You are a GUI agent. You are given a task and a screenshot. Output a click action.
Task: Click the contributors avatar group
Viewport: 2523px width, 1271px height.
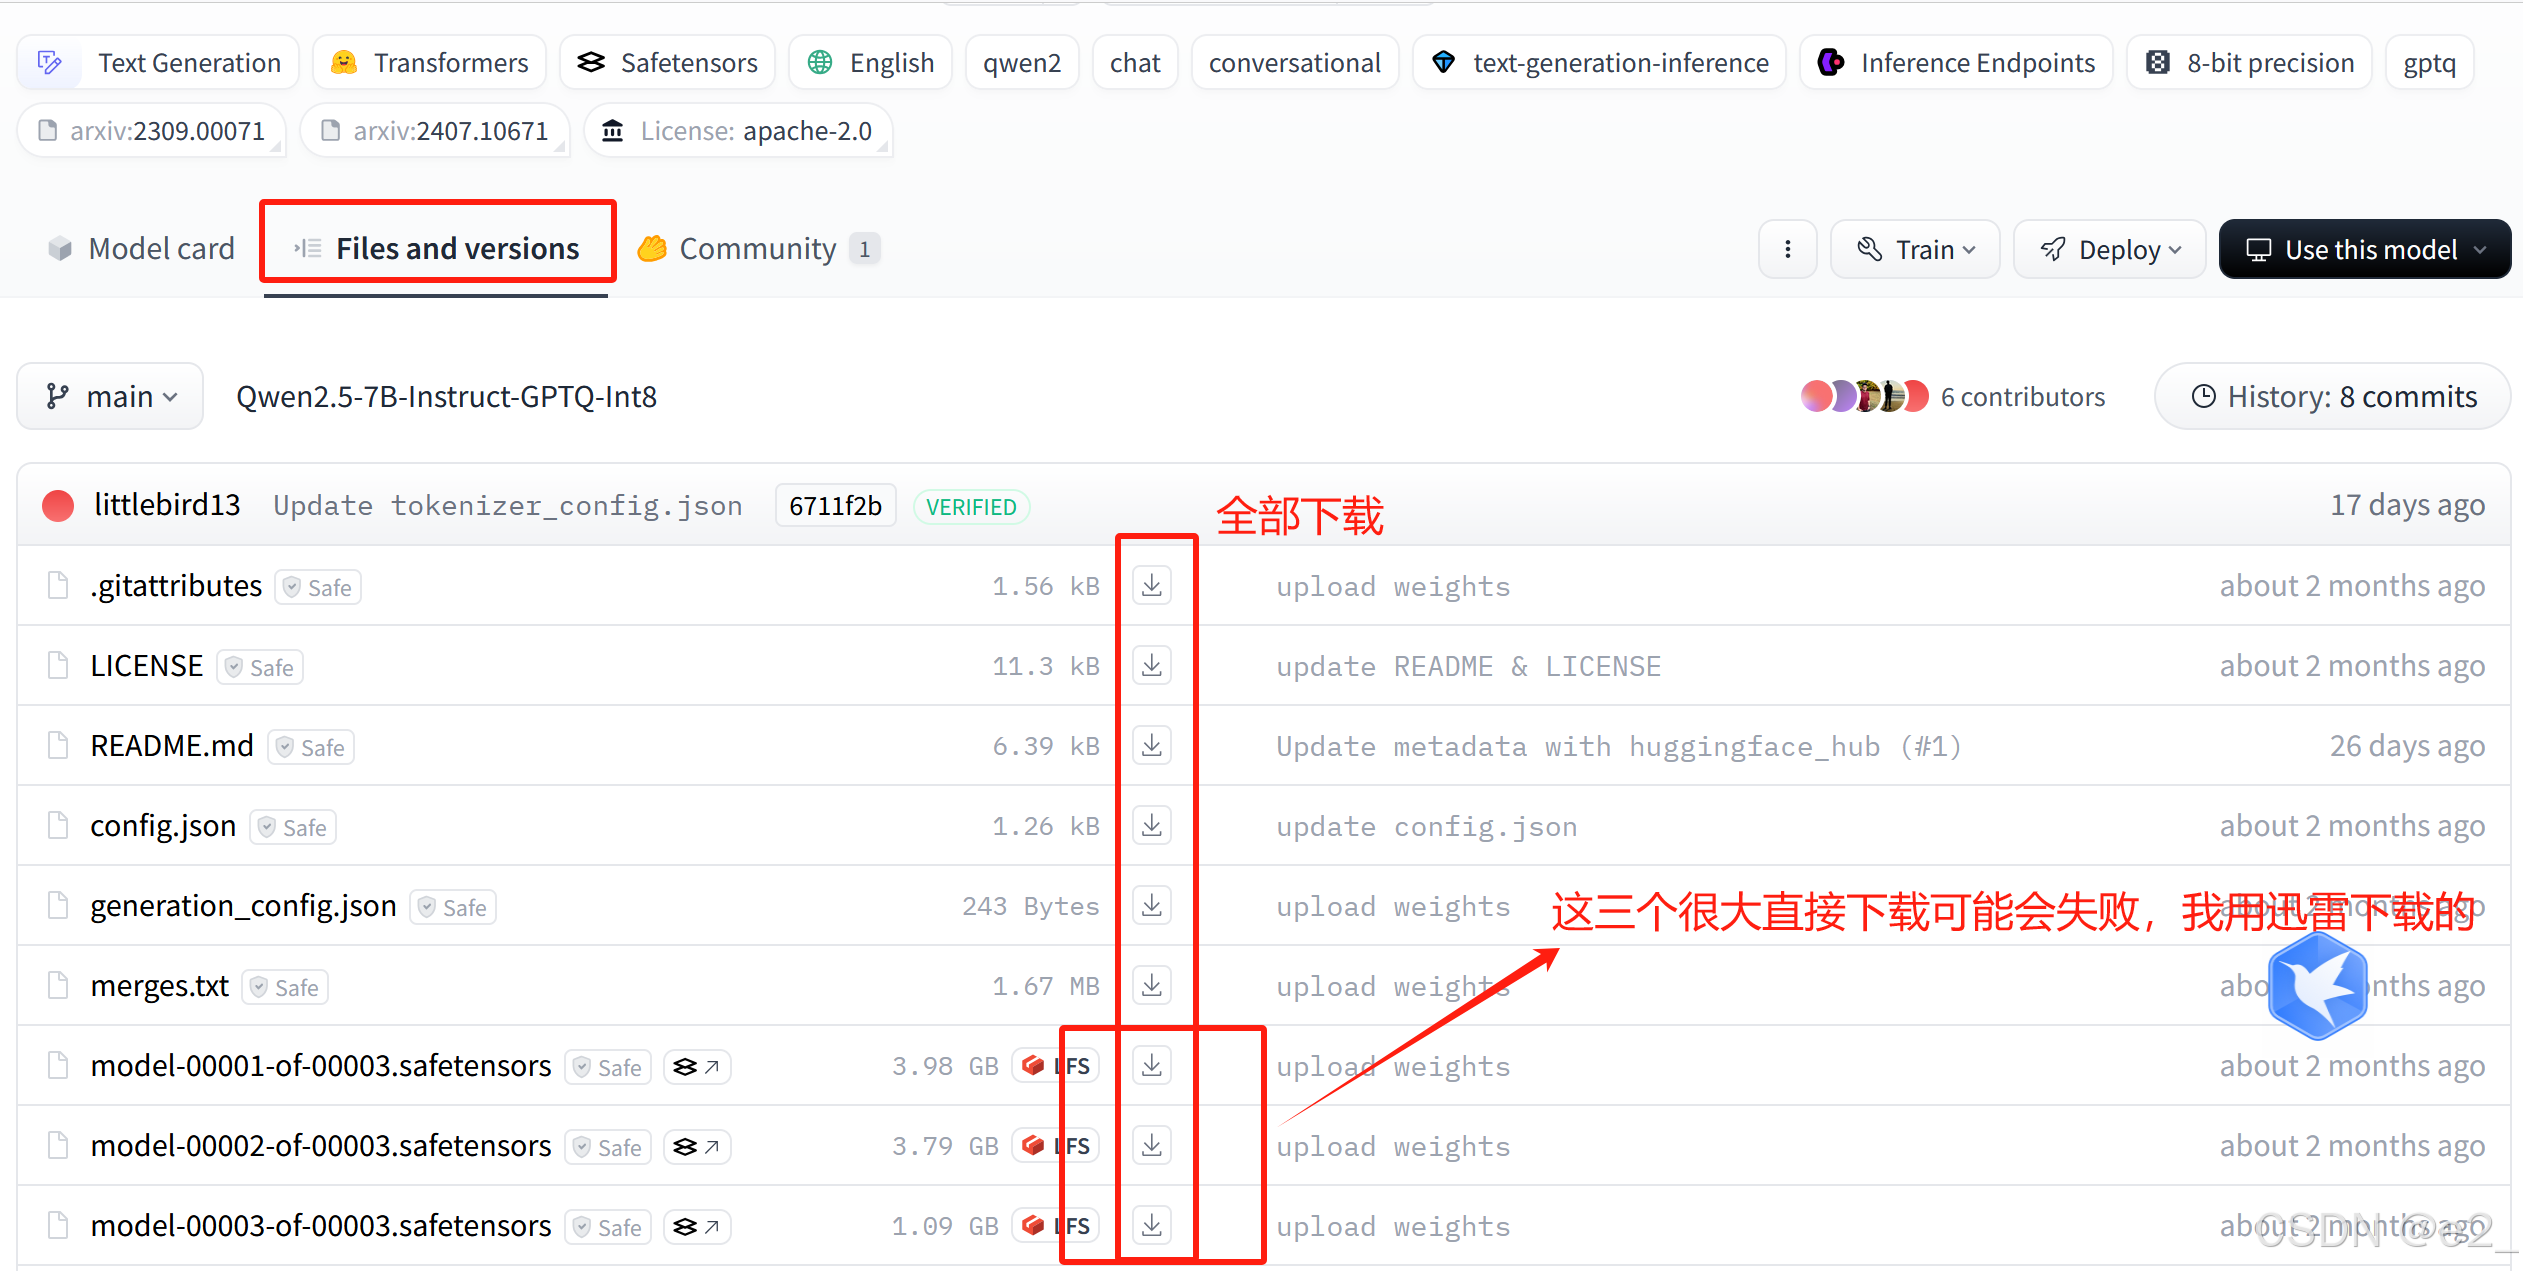(1864, 397)
